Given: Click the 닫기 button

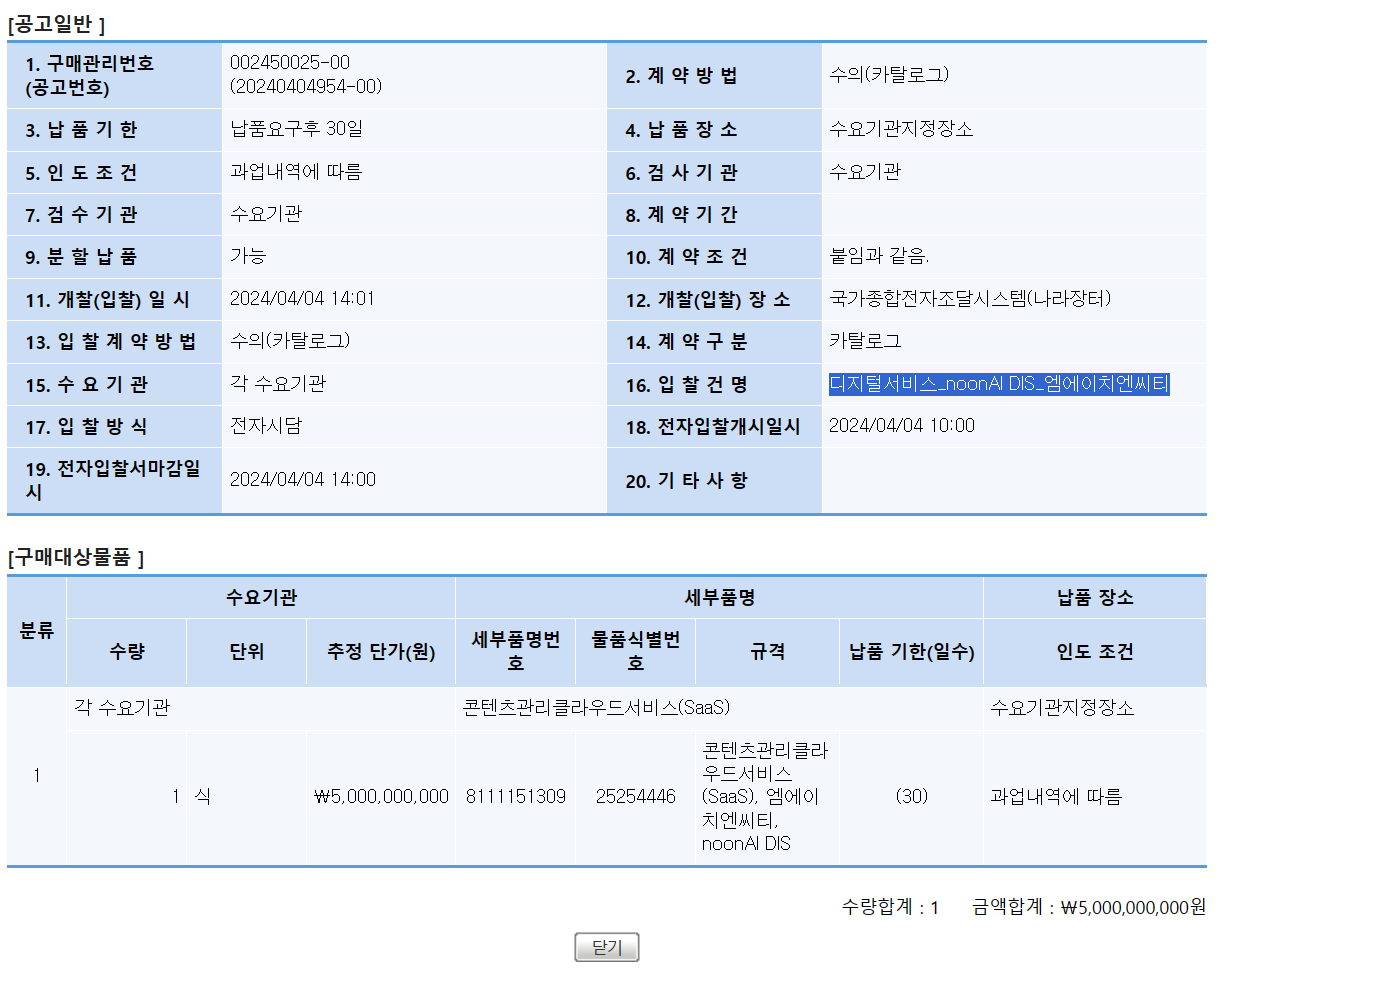Looking at the screenshot, I should [x=606, y=947].
